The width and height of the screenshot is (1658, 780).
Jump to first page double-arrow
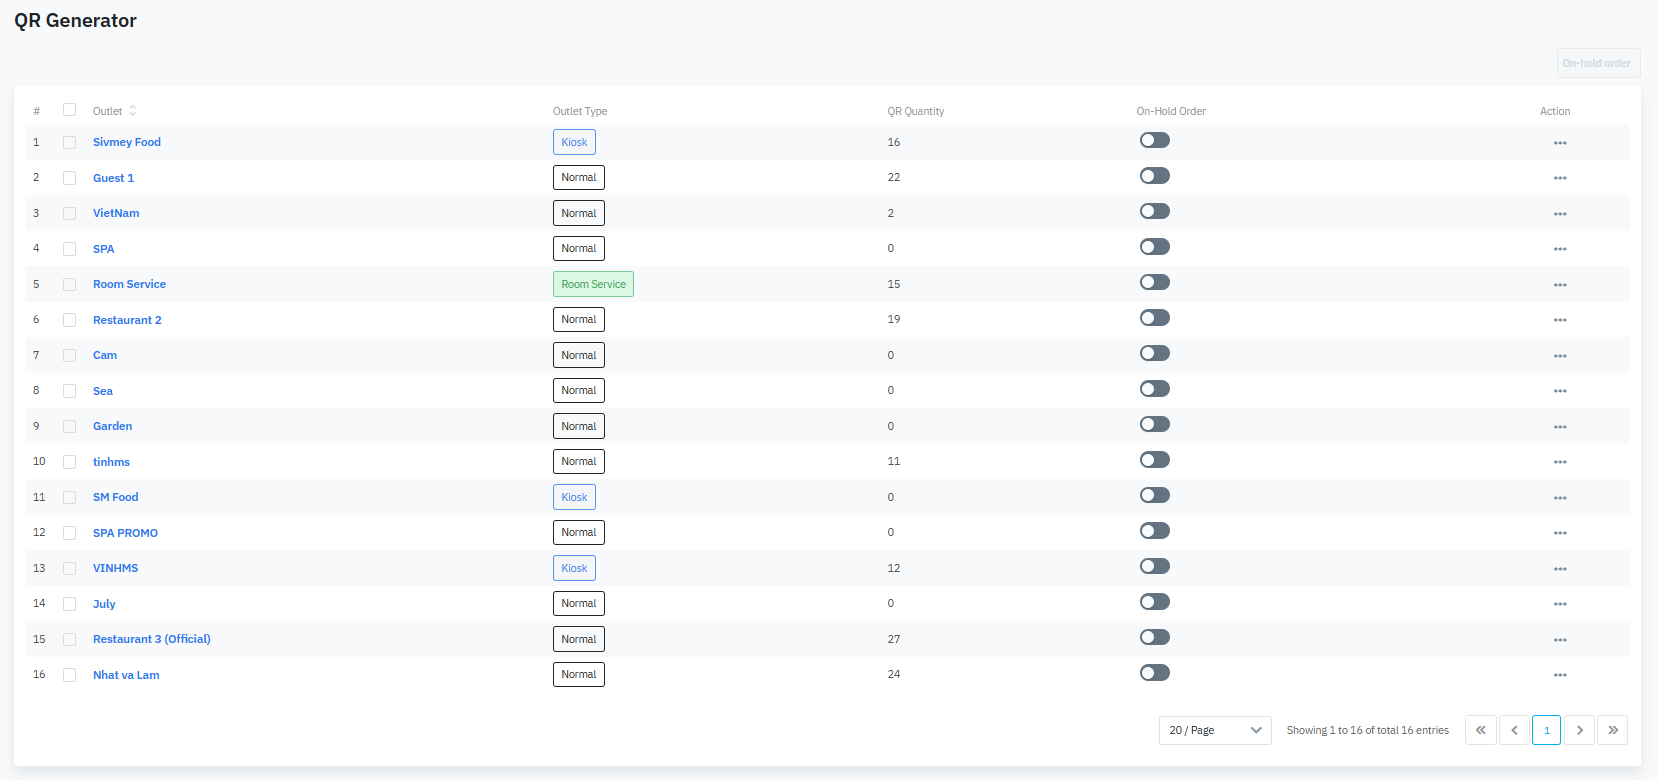(x=1481, y=730)
